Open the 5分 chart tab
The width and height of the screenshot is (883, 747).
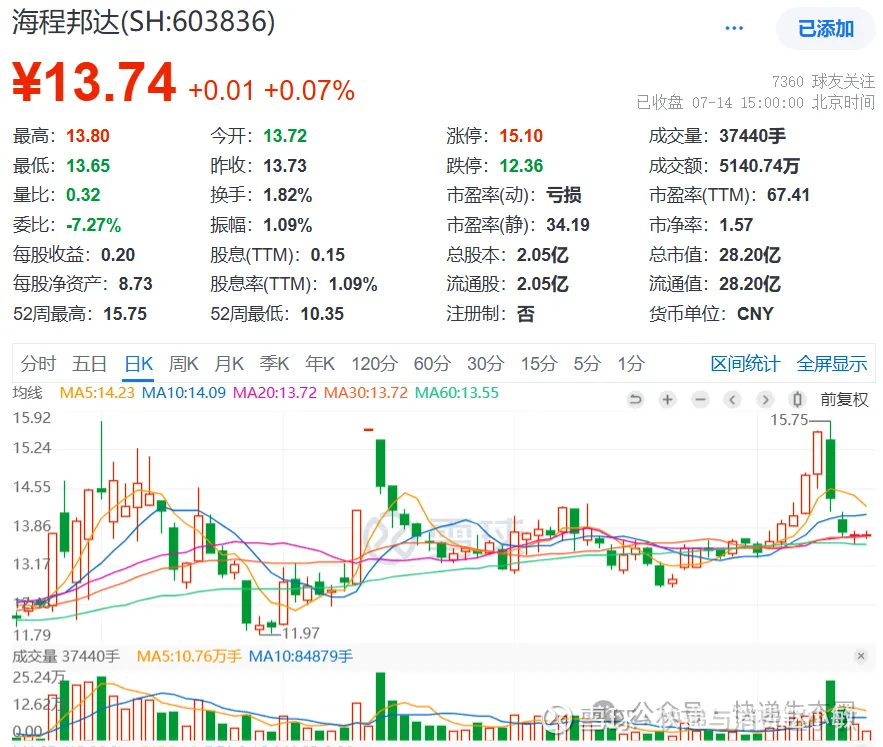tap(587, 364)
